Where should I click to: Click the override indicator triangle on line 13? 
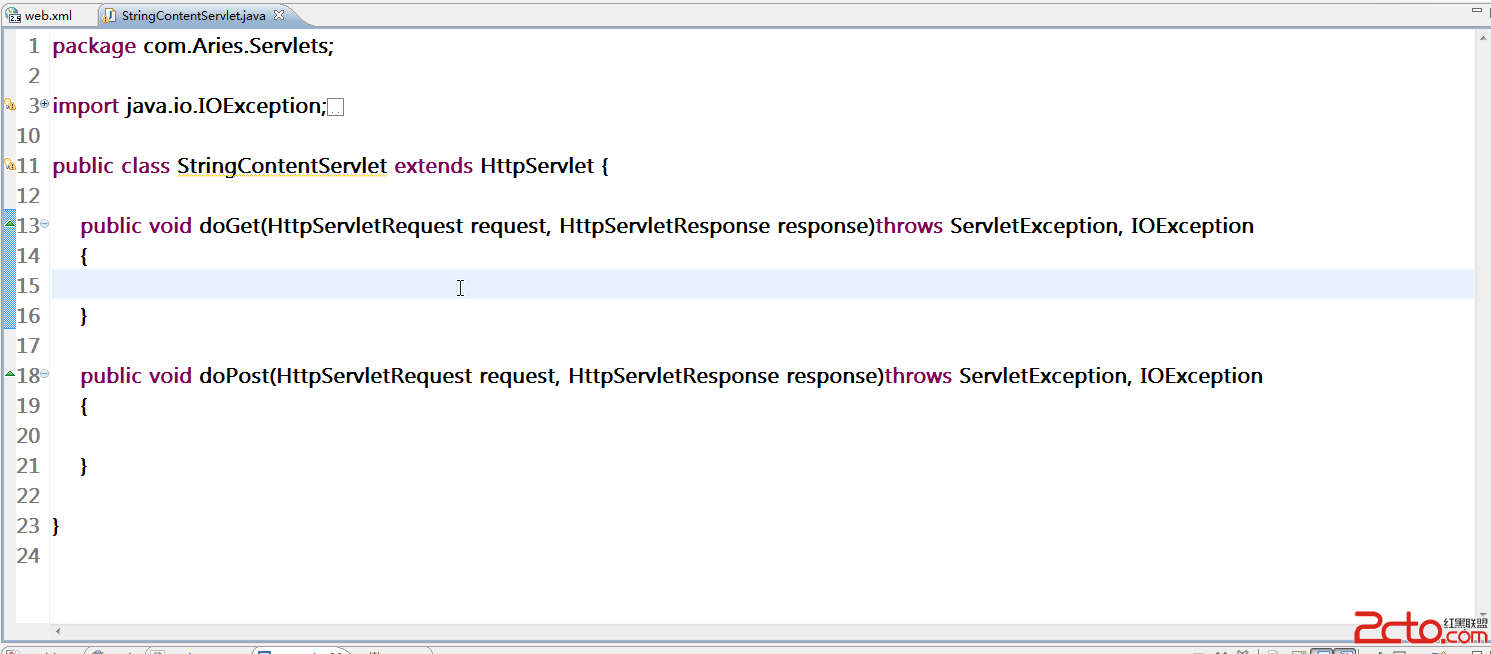(x=9, y=225)
